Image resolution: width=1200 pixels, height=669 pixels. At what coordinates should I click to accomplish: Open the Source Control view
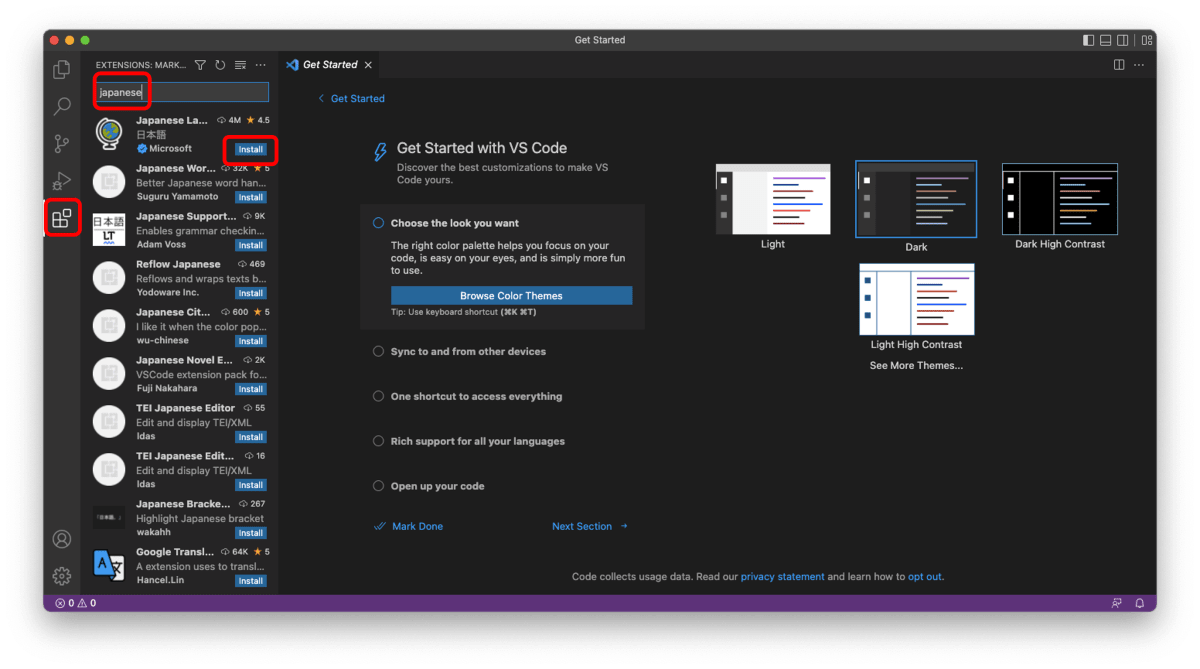pos(62,143)
